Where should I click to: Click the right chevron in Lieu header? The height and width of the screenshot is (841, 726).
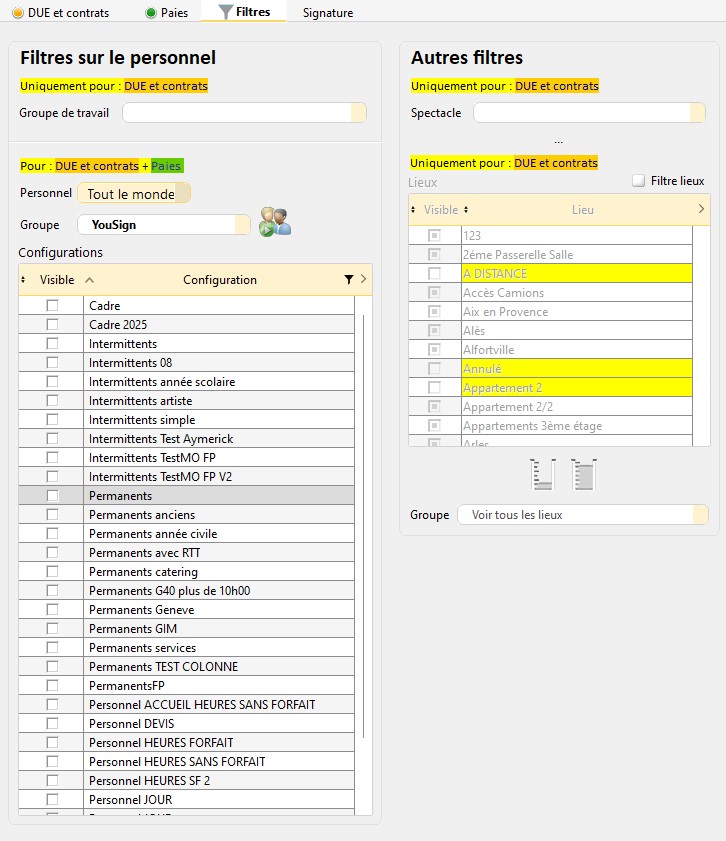(701, 210)
